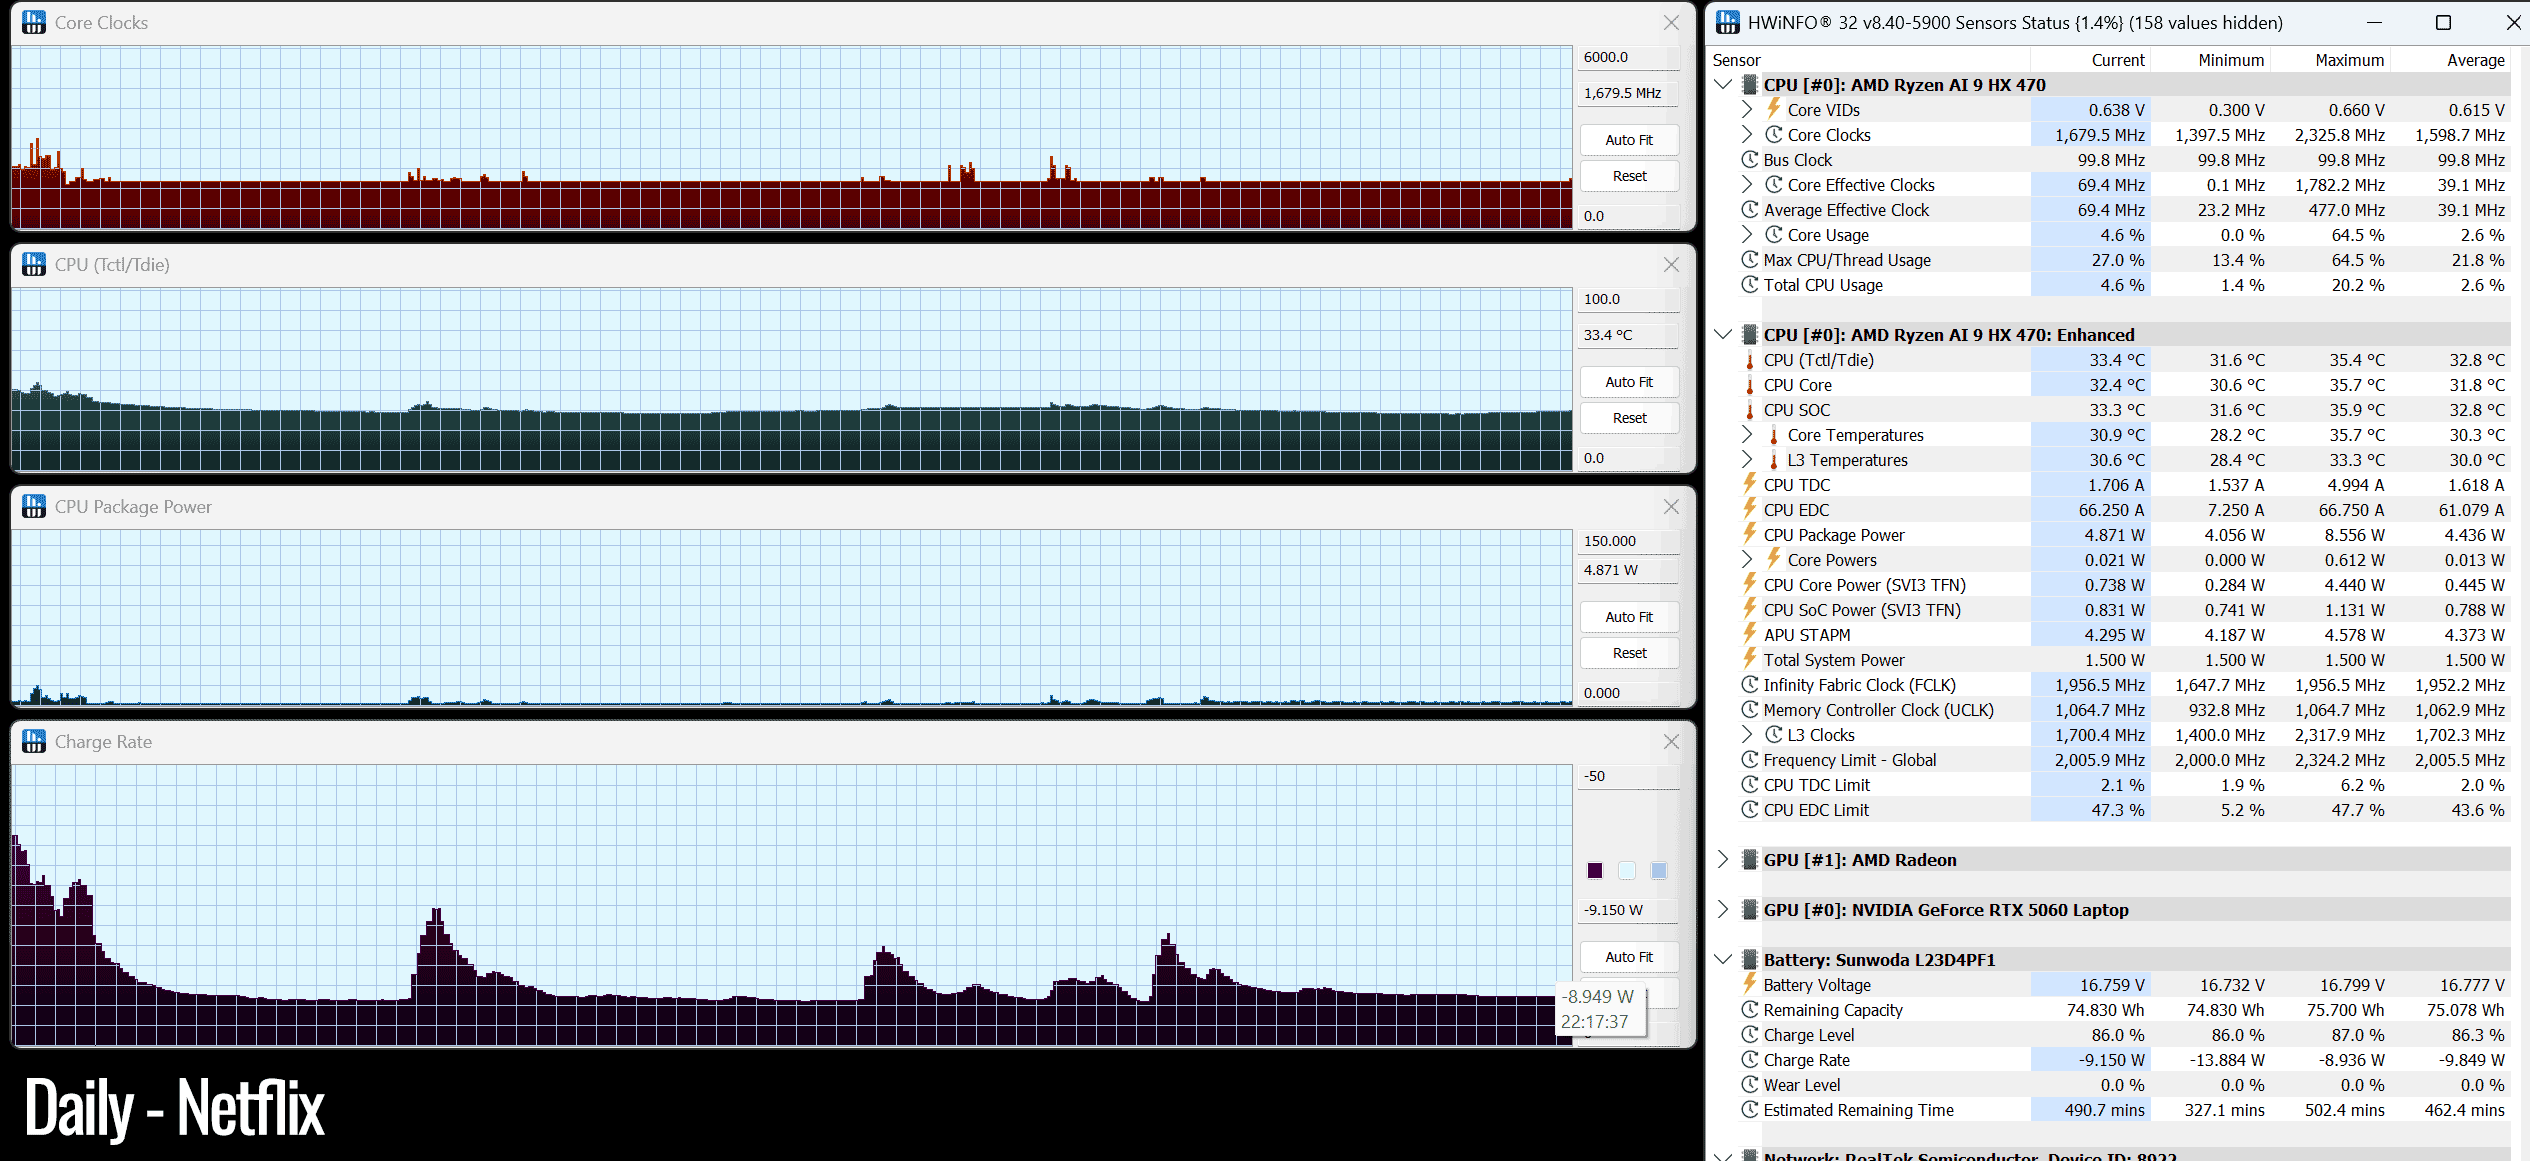Expand the Core Temperatures row

tap(1747, 434)
